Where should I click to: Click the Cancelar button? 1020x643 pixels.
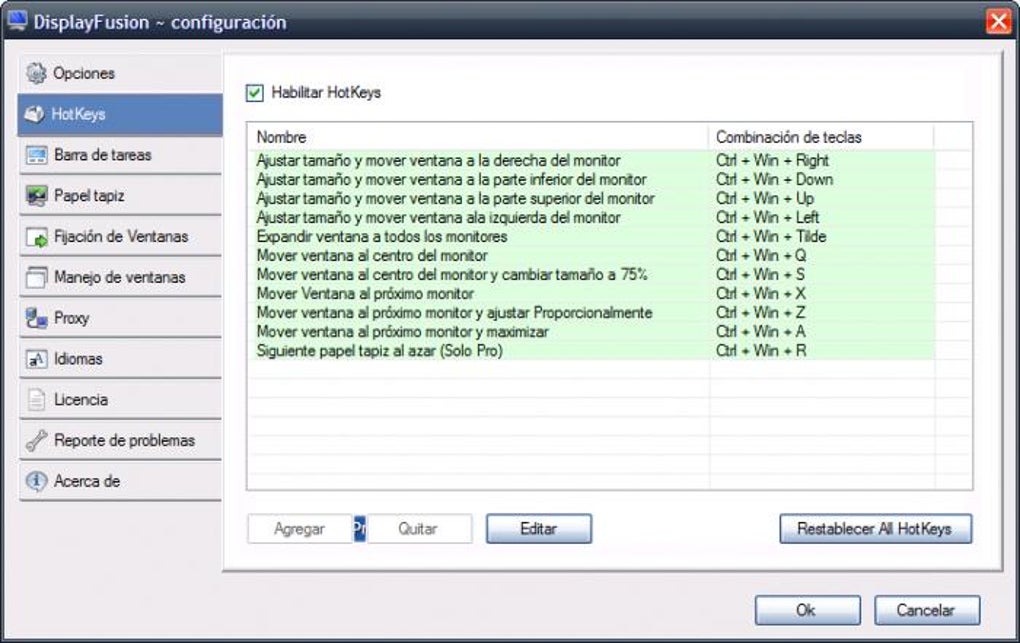click(x=927, y=610)
